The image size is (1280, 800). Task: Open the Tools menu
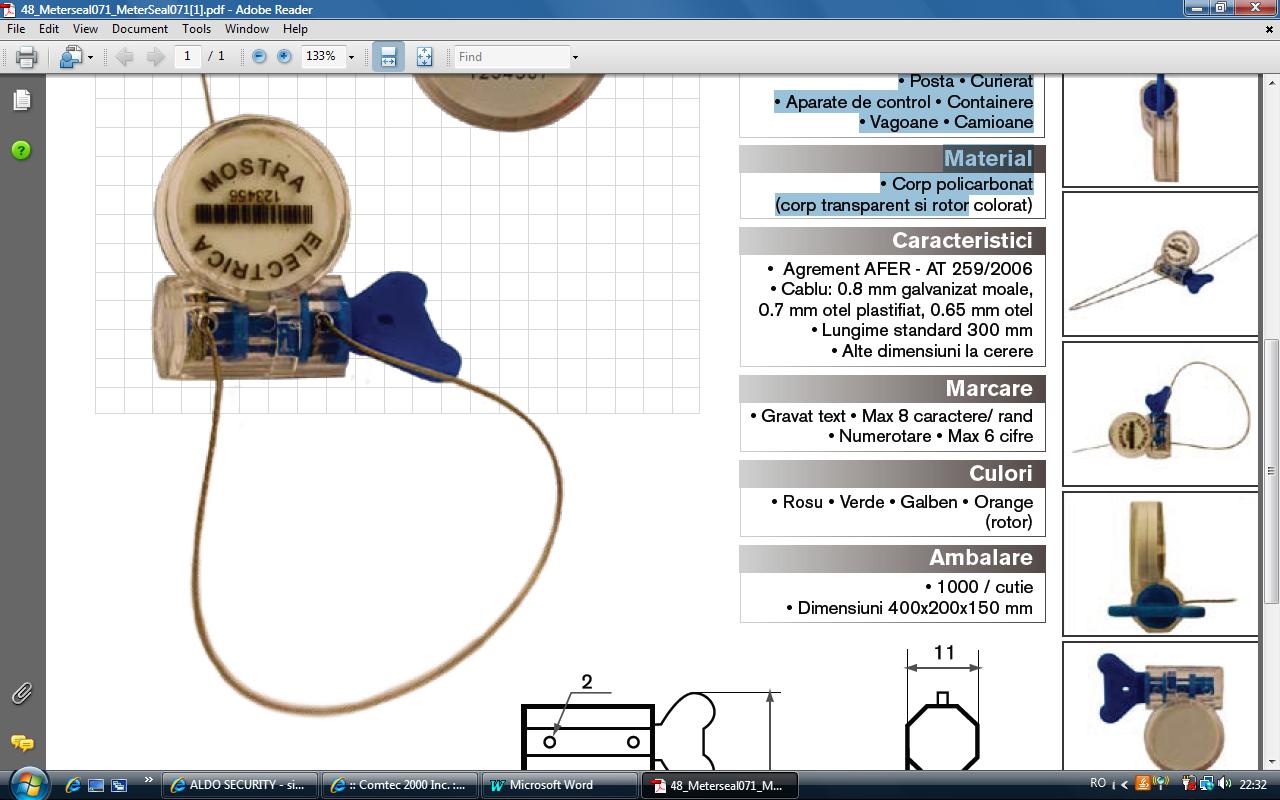196,29
